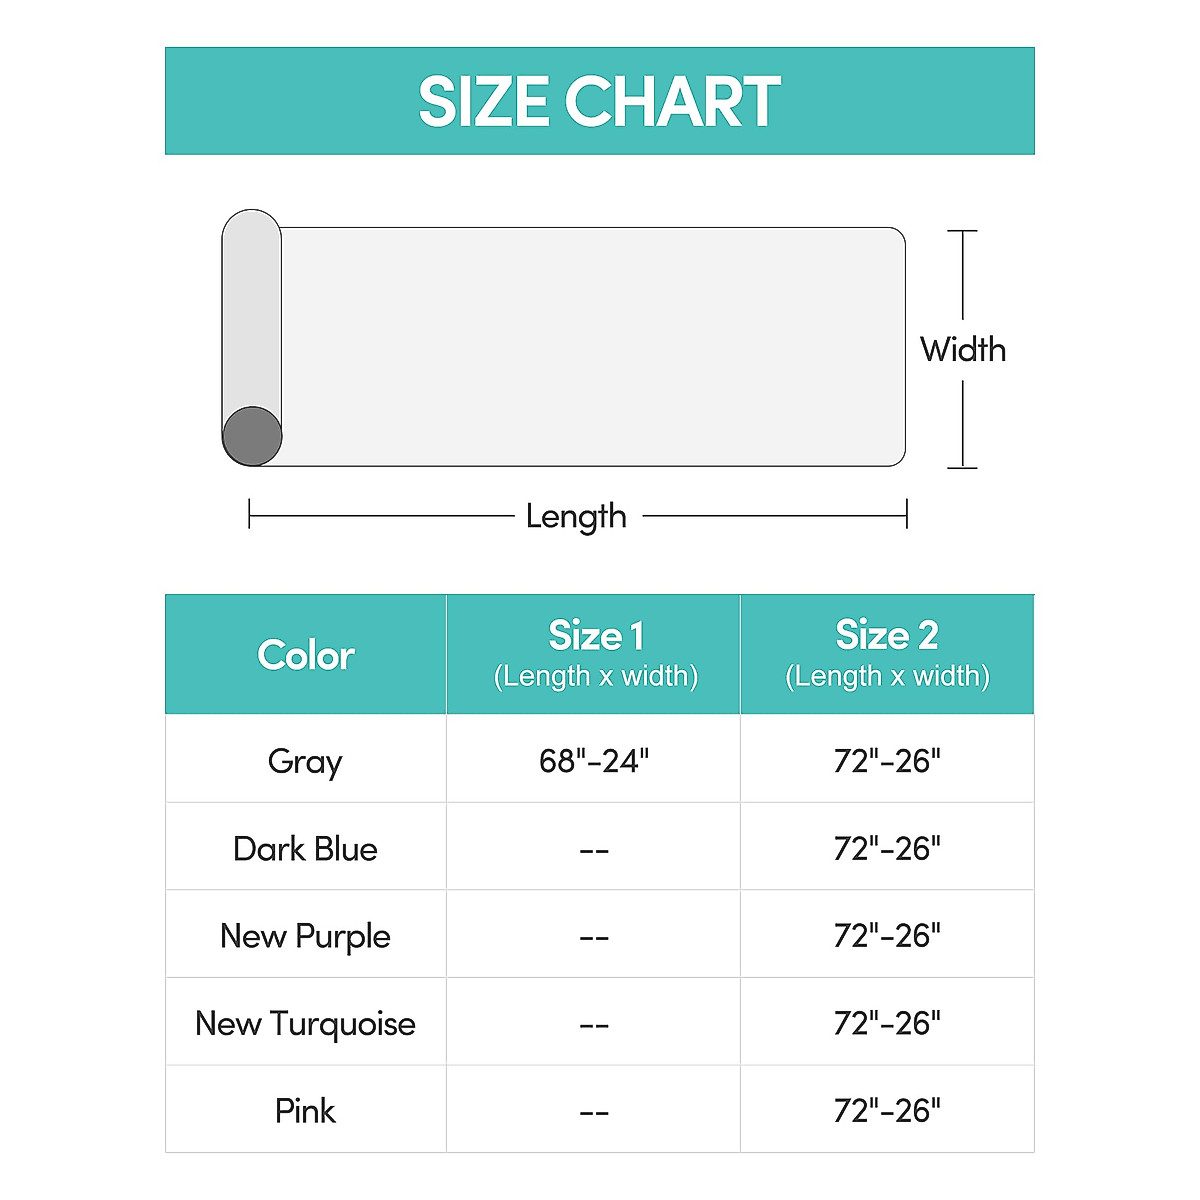
Task: Click the Size 2 value for New Turquoise
Action: (x=887, y=1024)
